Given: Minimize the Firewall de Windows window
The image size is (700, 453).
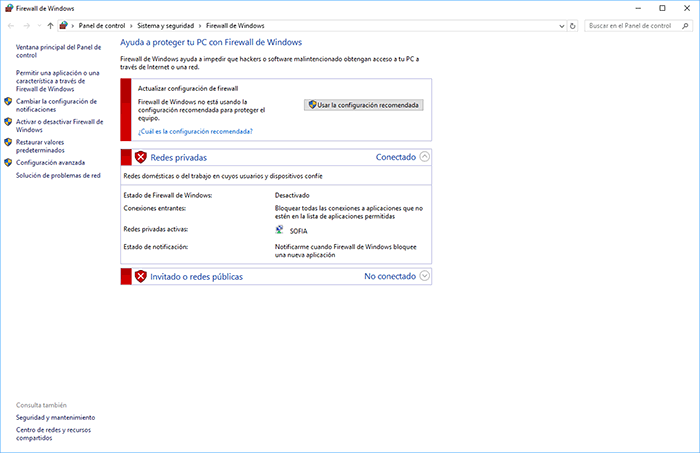Looking at the screenshot, I should 638,8.
